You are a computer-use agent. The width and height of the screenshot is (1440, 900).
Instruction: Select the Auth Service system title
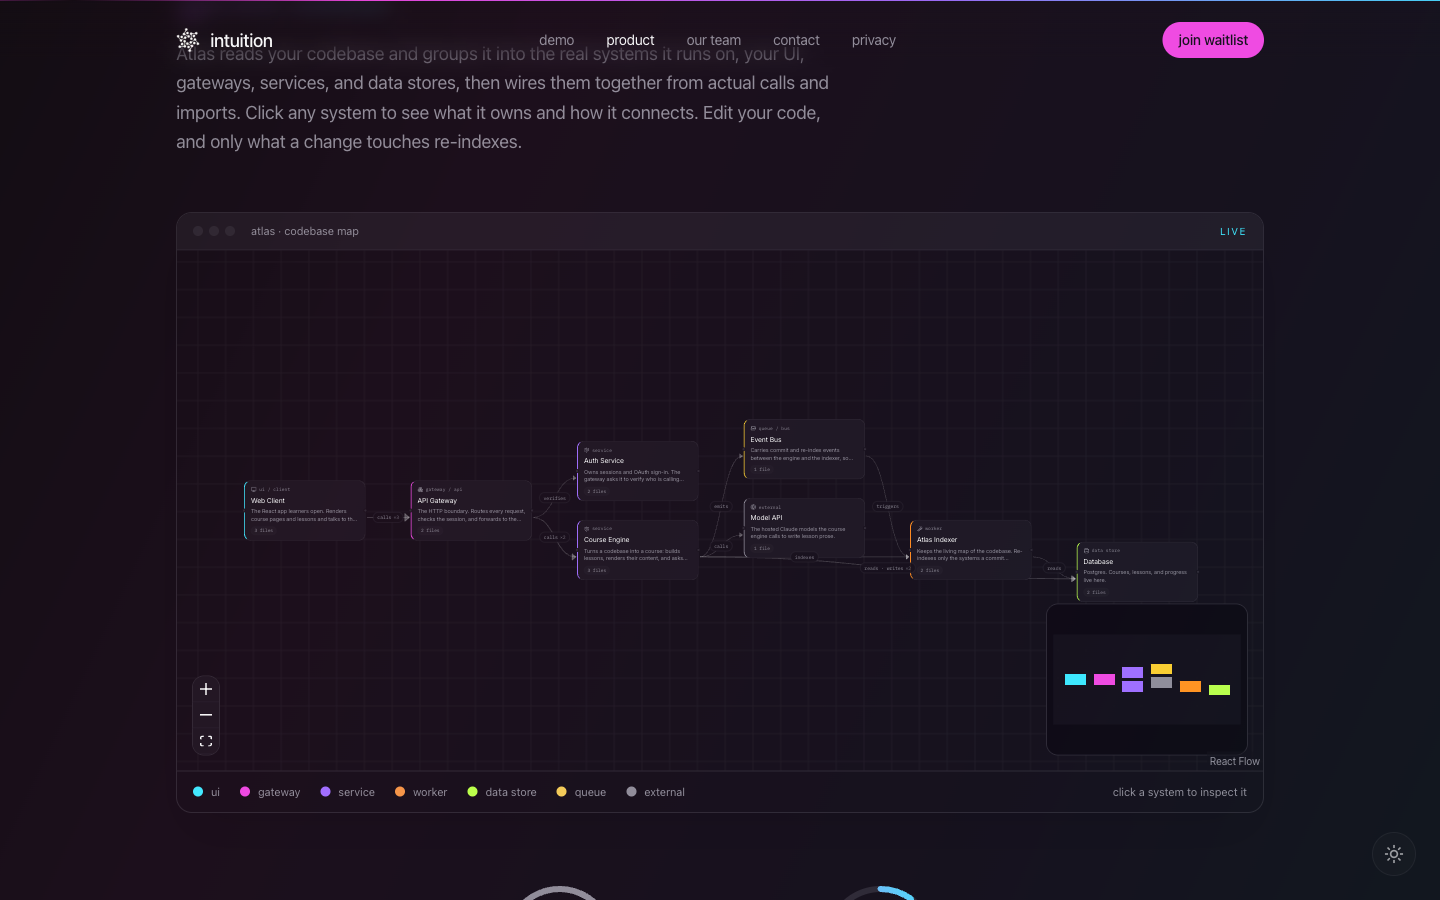coord(604,461)
